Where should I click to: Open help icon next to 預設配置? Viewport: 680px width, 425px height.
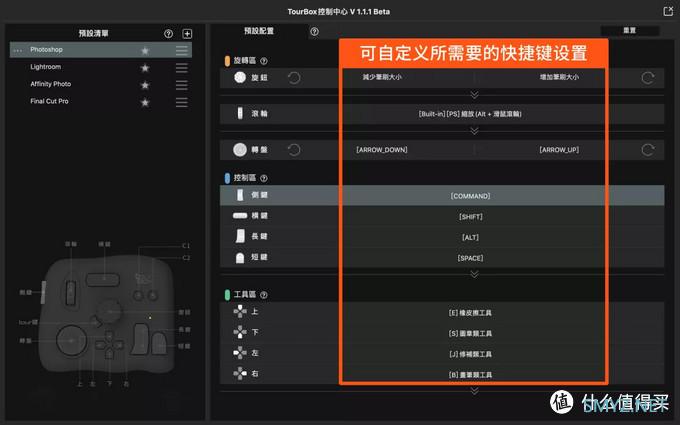pyautogui.click(x=314, y=31)
